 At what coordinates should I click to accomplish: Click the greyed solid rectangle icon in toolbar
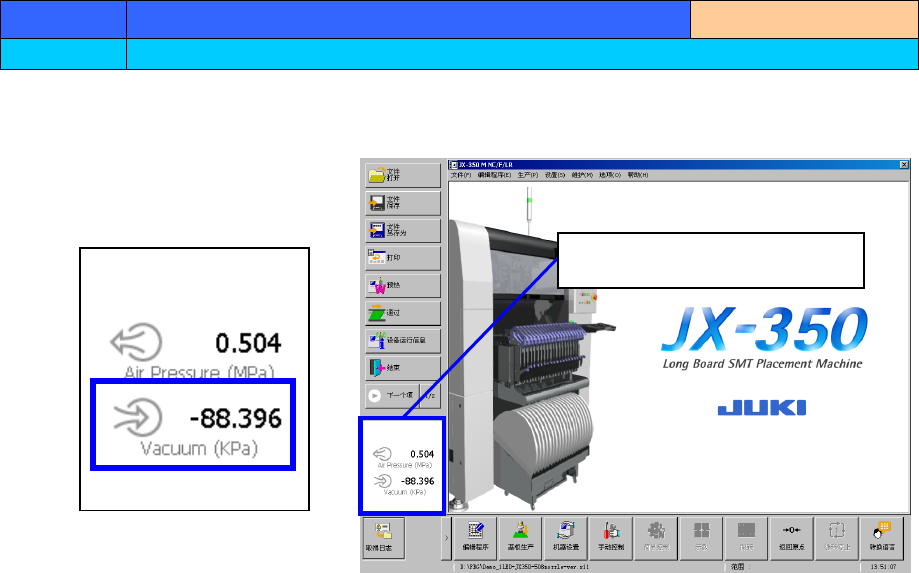pos(746,537)
